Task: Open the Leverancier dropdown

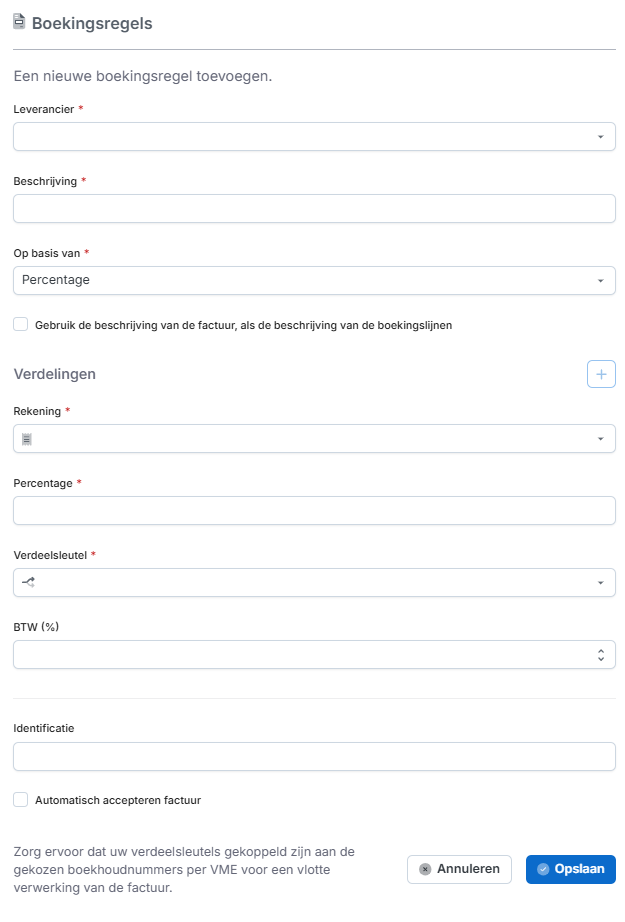Action: click(x=314, y=137)
